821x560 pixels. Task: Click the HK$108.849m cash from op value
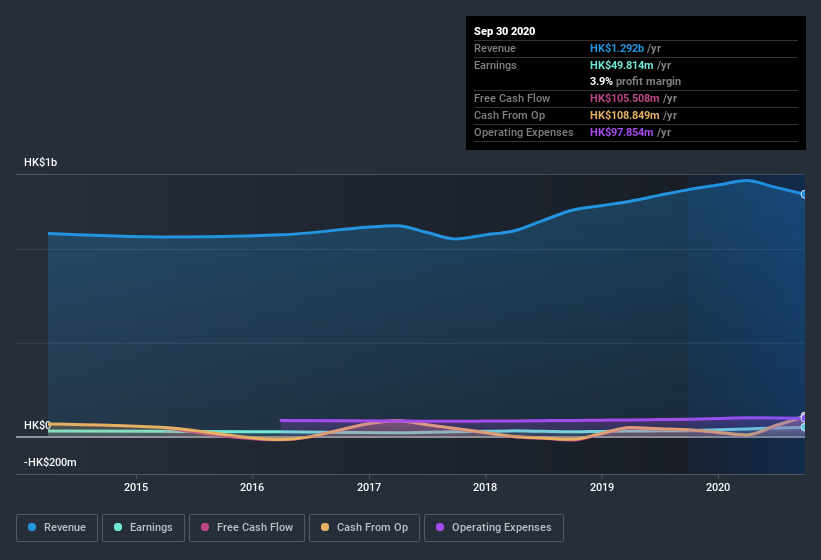click(625, 115)
